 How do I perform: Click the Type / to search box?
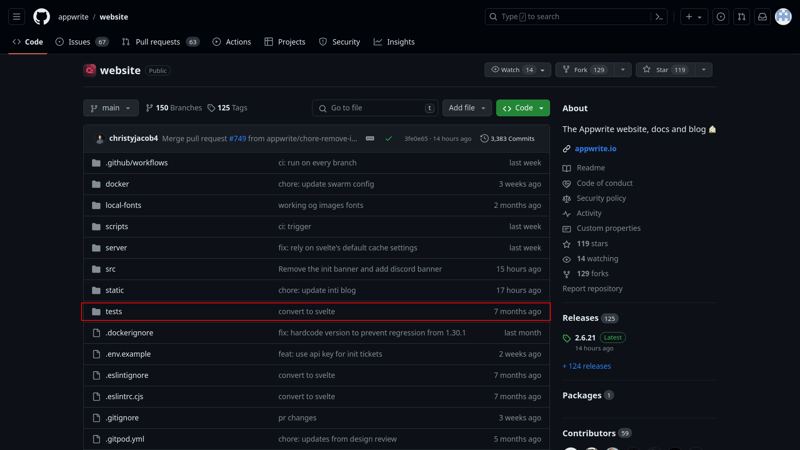[x=576, y=17]
